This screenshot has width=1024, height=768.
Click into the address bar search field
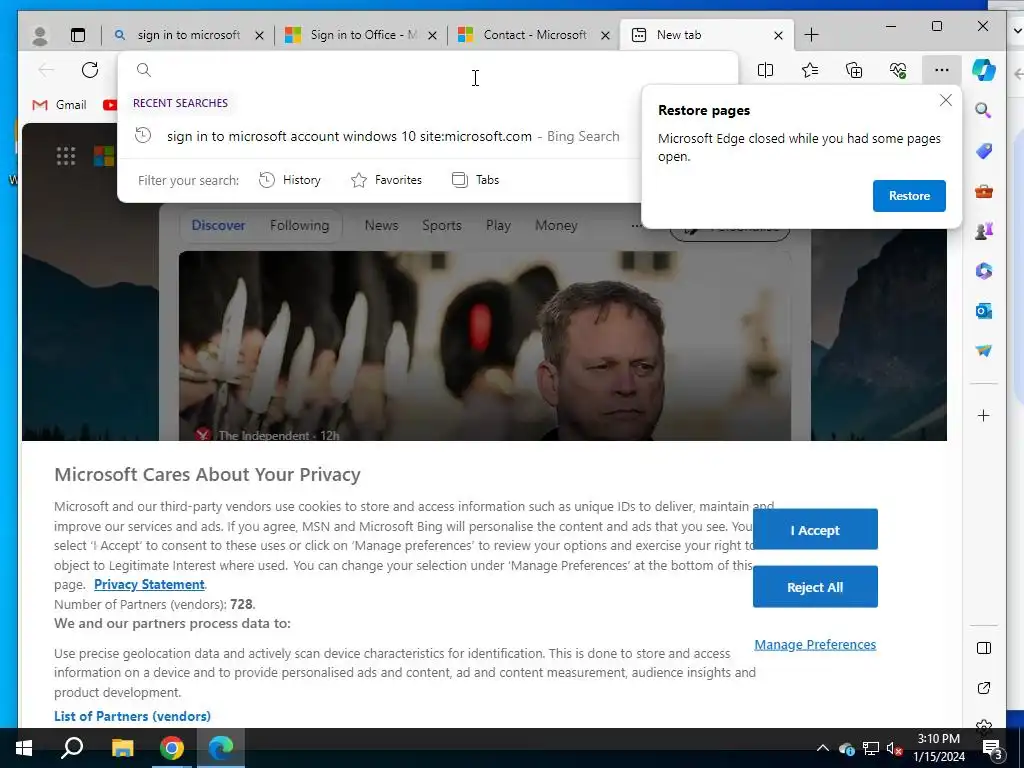428,70
